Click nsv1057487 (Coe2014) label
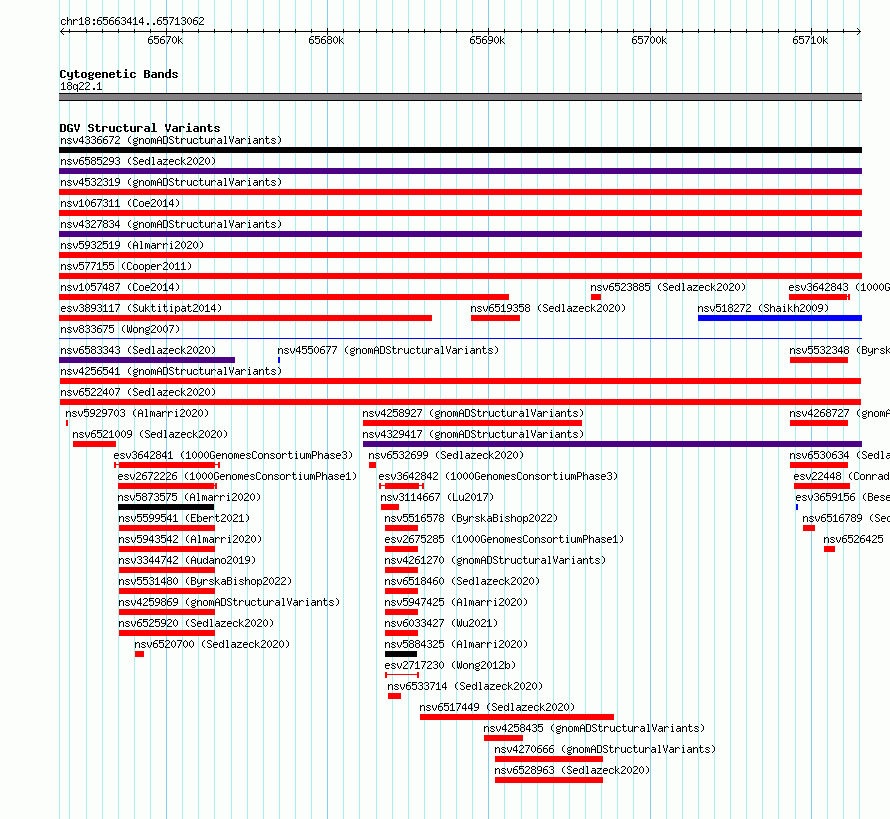890x819 pixels. click(120, 287)
